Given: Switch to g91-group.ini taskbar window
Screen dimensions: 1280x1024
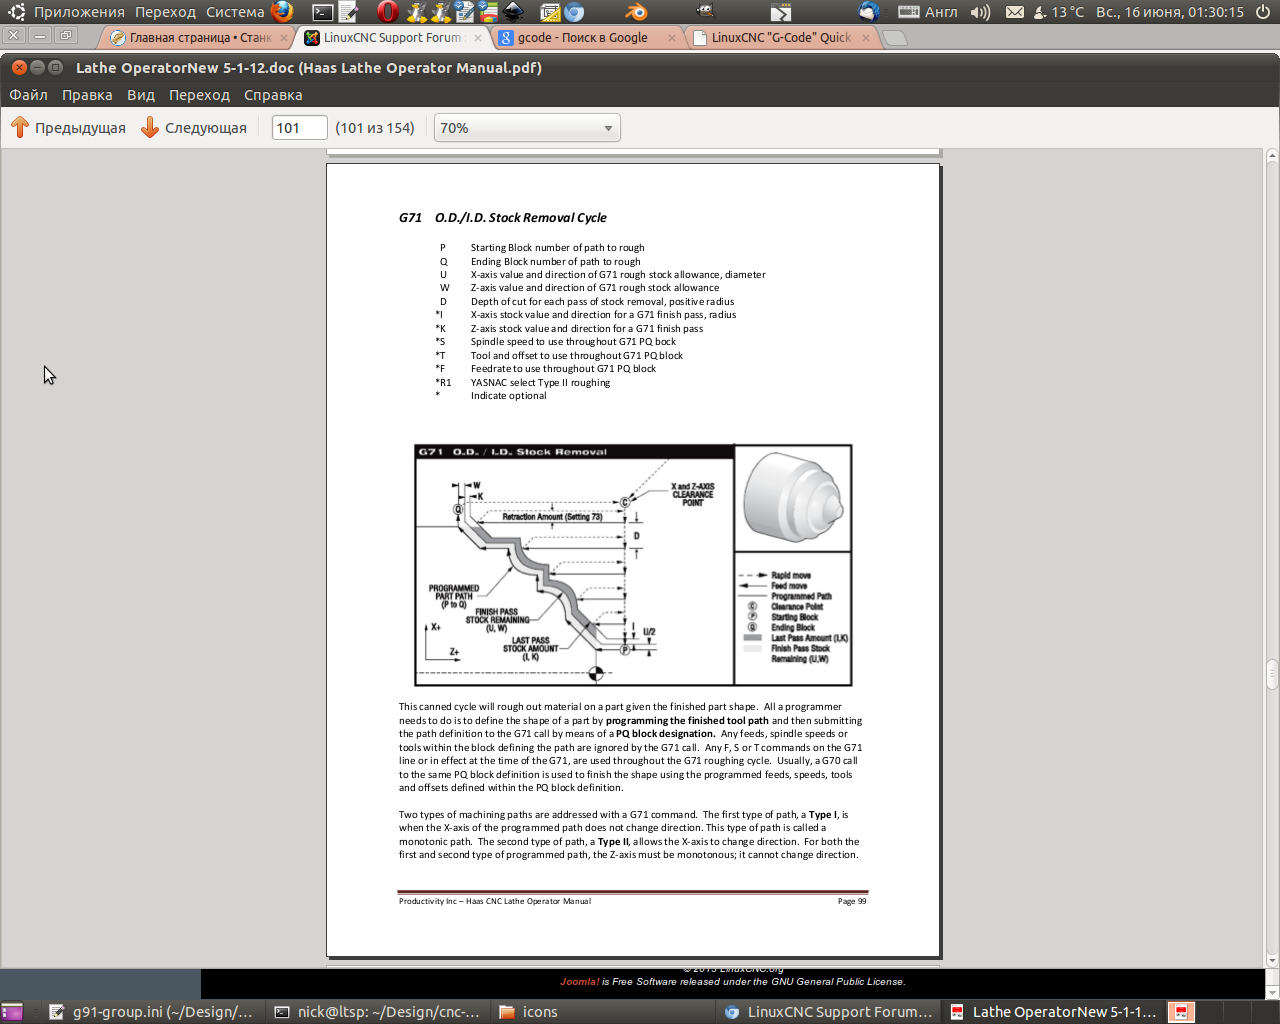Looking at the screenshot, I should (153, 1012).
